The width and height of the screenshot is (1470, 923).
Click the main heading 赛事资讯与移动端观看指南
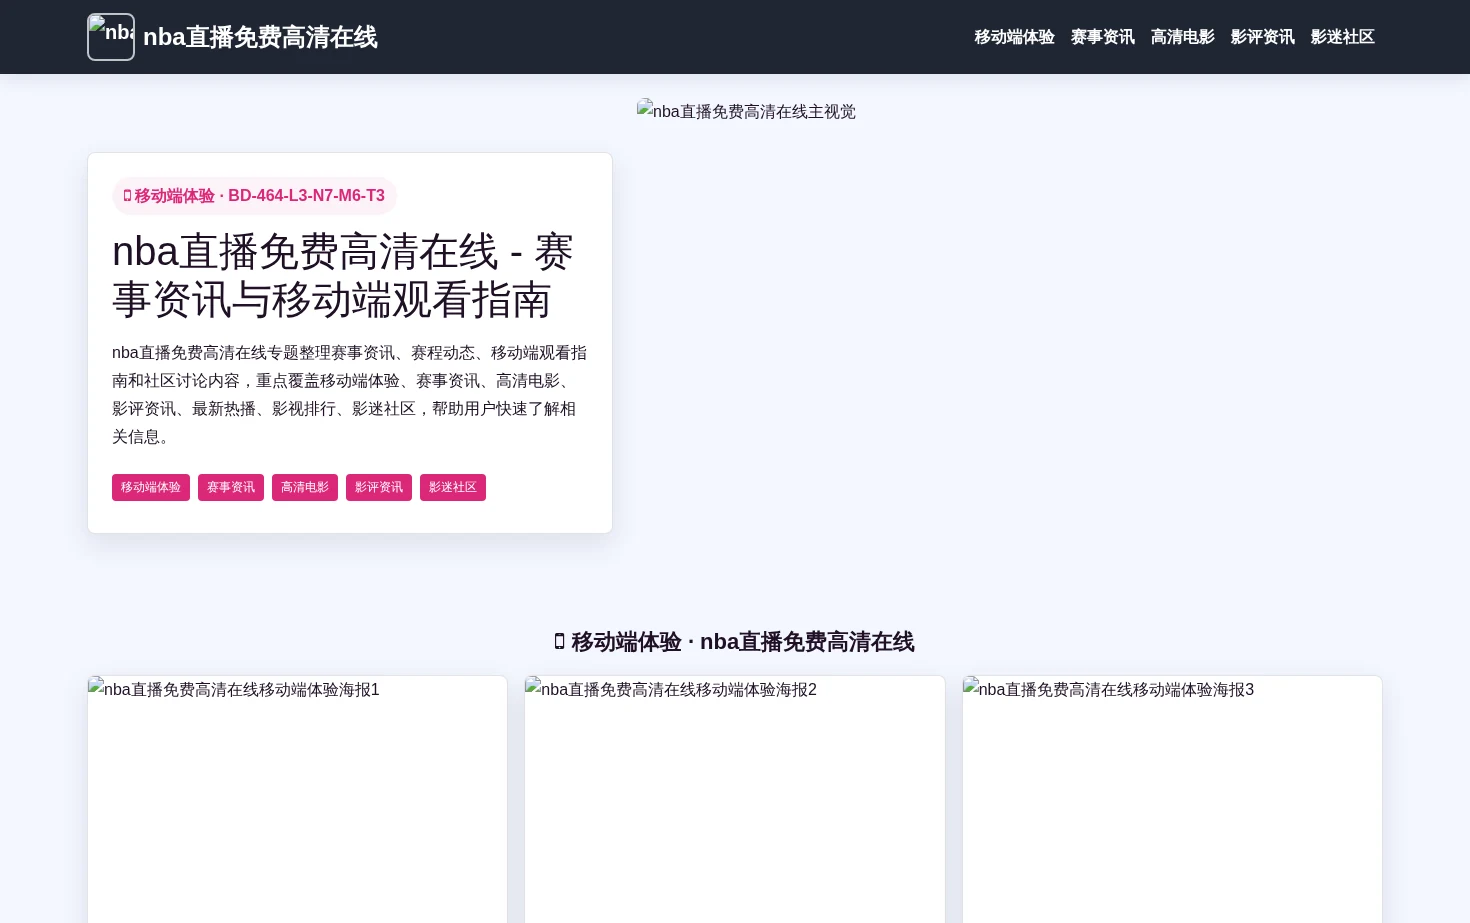342,276
